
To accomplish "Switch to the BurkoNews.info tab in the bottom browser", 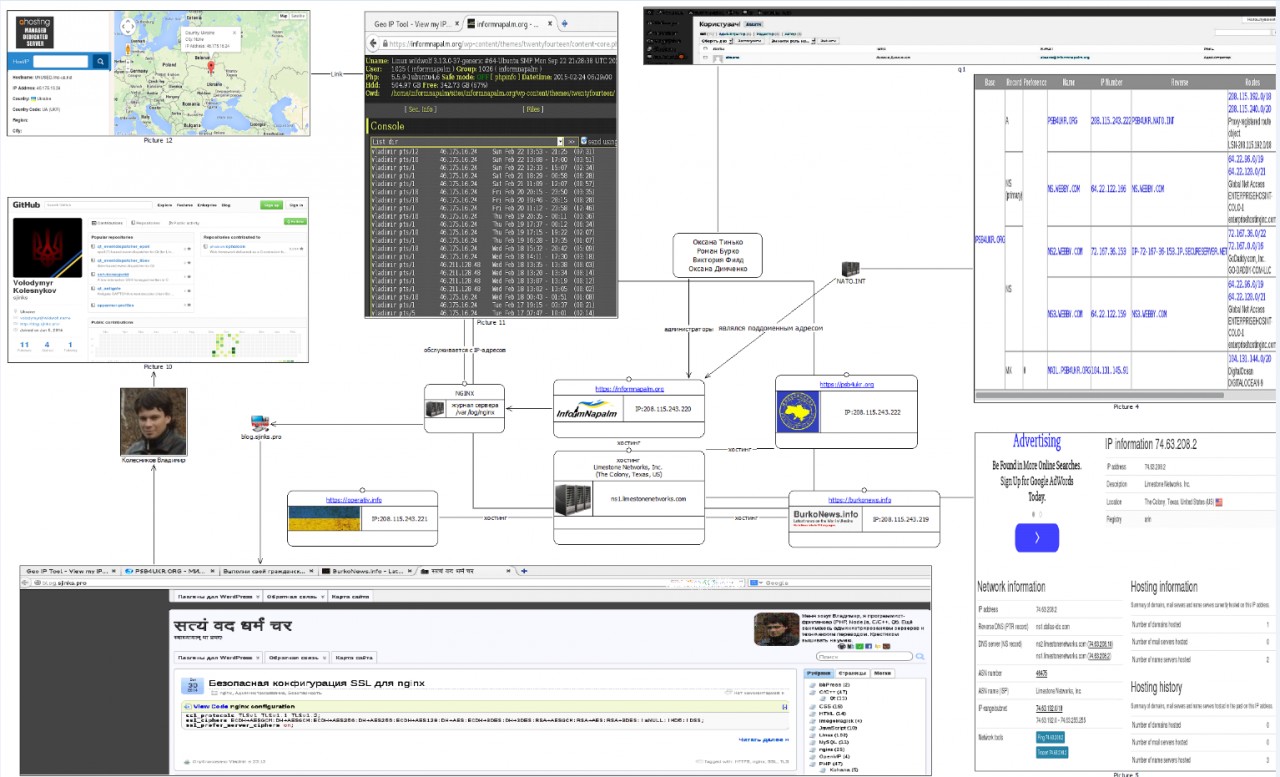I will pos(366,571).
